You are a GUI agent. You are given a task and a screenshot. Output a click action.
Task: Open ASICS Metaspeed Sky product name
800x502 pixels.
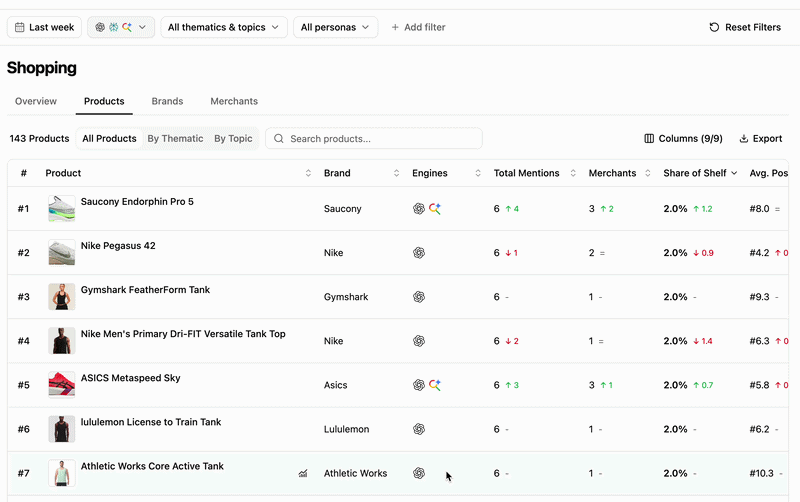(131, 378)
